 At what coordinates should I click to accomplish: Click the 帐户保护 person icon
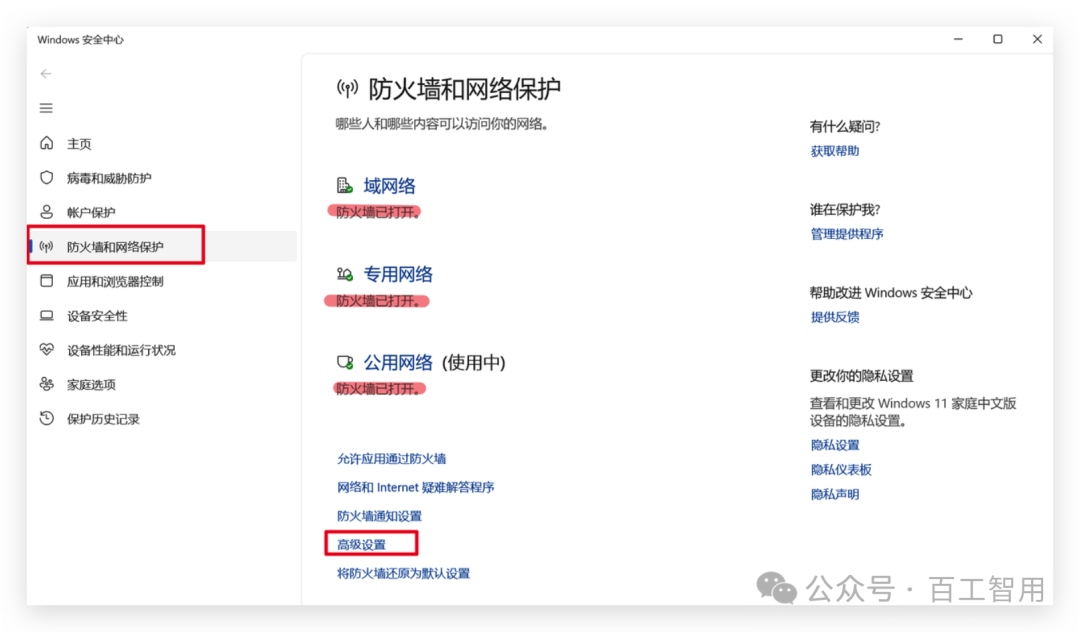(x=46, y=212)
